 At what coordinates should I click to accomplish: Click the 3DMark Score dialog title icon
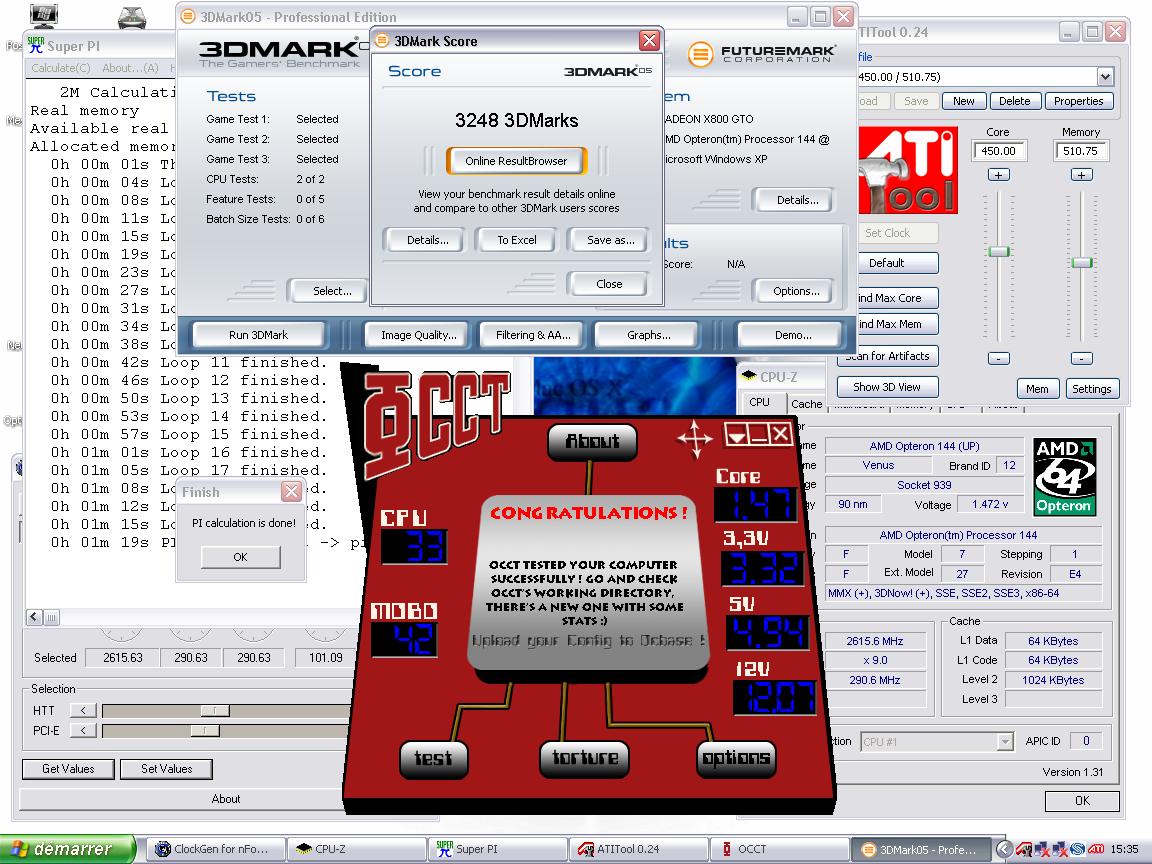[x=382, y=40]
